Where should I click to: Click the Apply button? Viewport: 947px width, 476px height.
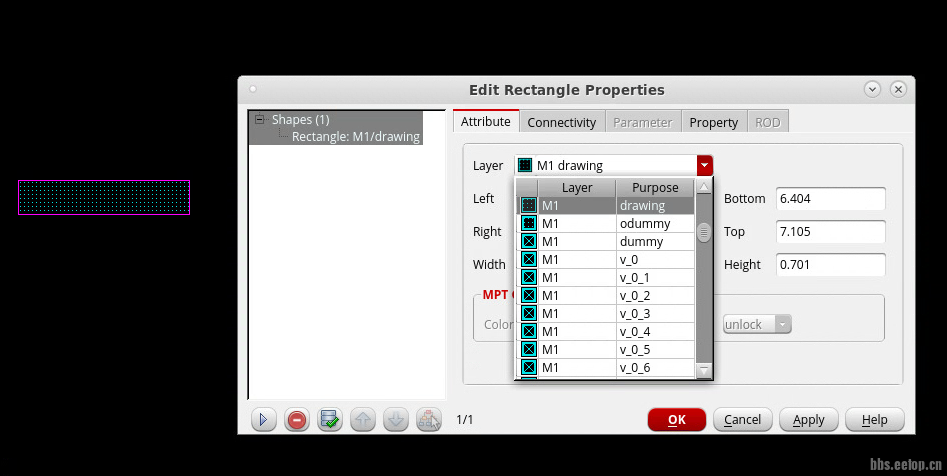[x=809, y=420]
